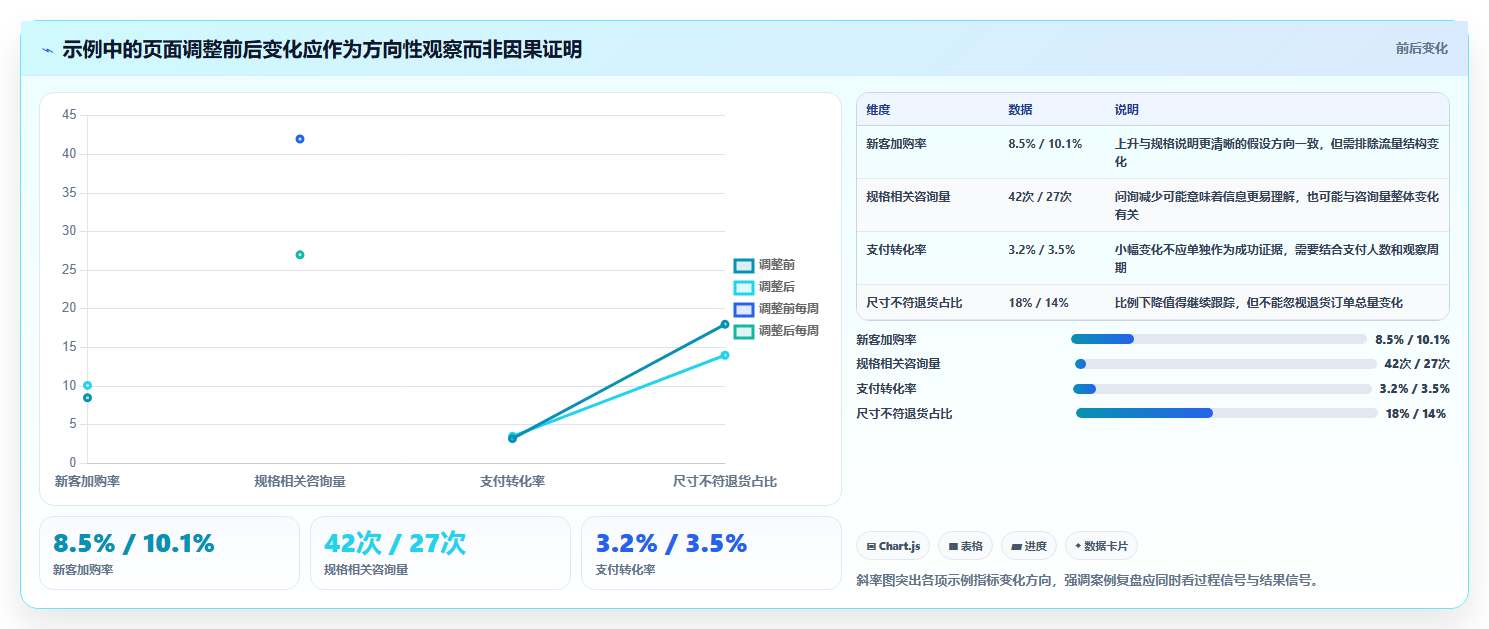Click the explanation beginning 比例下降值得继续跟踪
The image size is (1489, 629).
click(x=1259, y=303)
